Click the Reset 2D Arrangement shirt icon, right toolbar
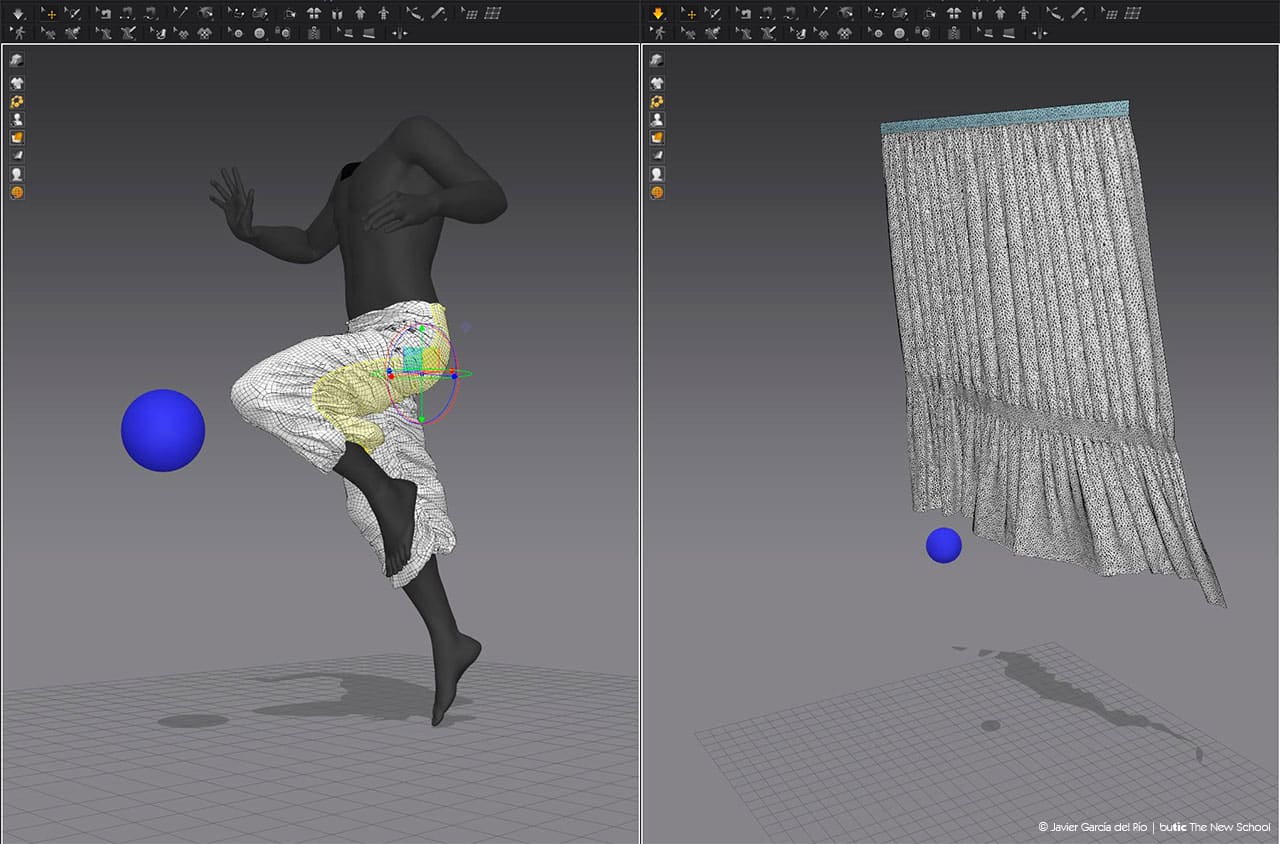 pos(953,14)
